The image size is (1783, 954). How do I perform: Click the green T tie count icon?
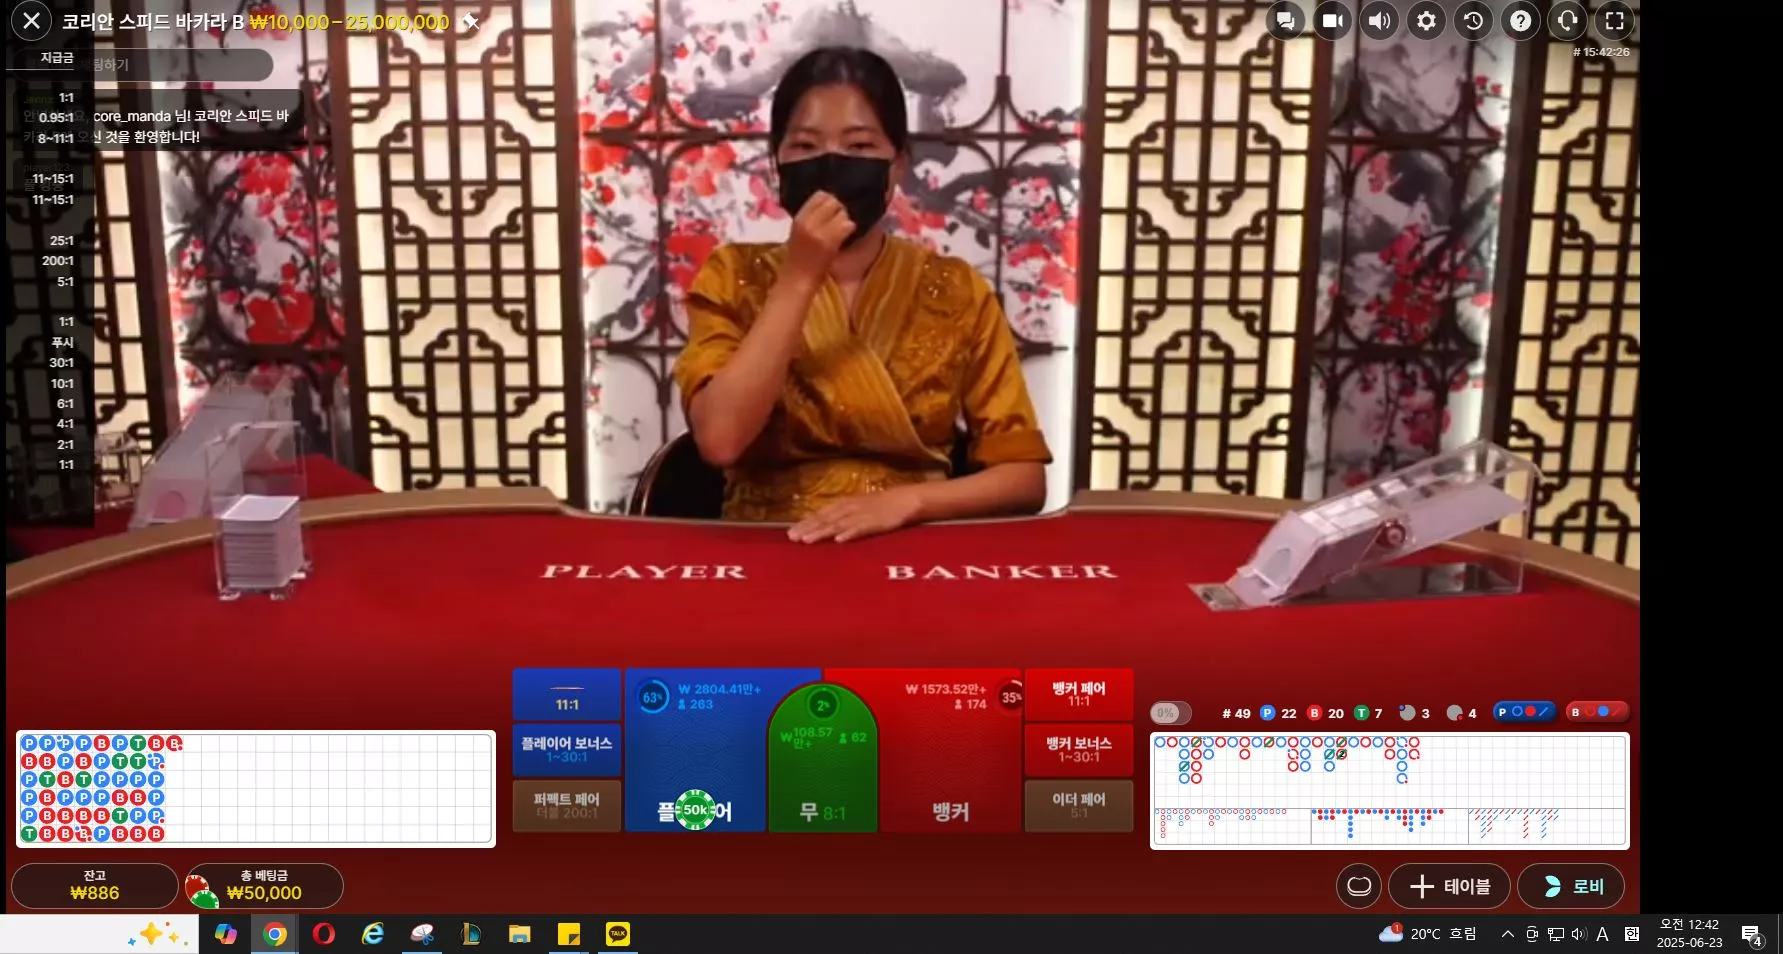coord(1361,713)
